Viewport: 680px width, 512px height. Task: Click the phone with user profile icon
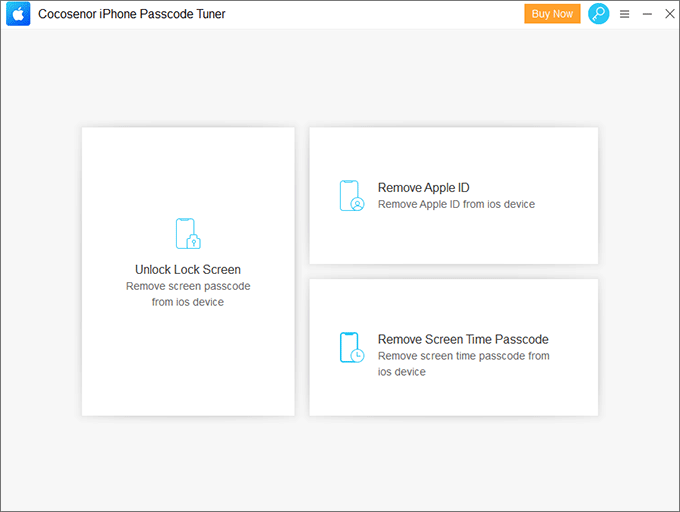pos(351,196)
